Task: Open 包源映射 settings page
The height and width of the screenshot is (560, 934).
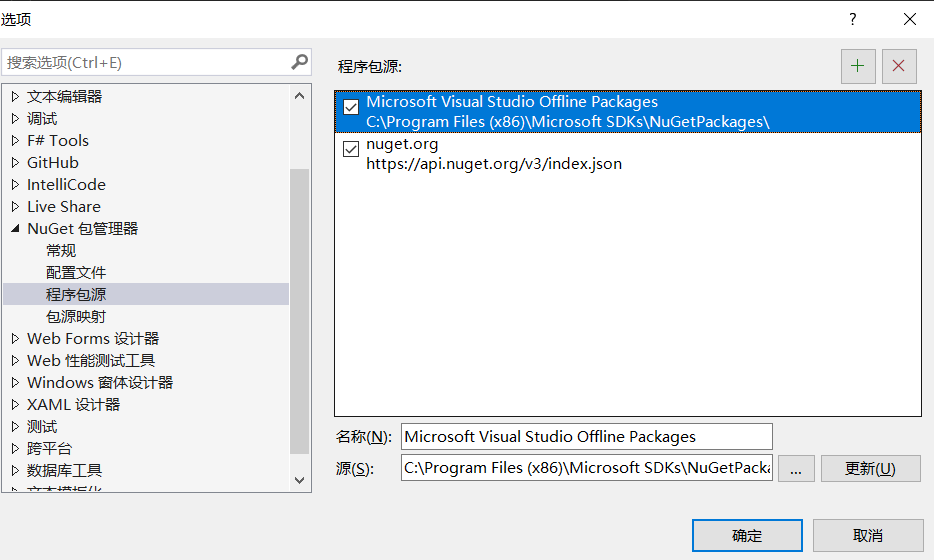Action: (x=76, y=317)
